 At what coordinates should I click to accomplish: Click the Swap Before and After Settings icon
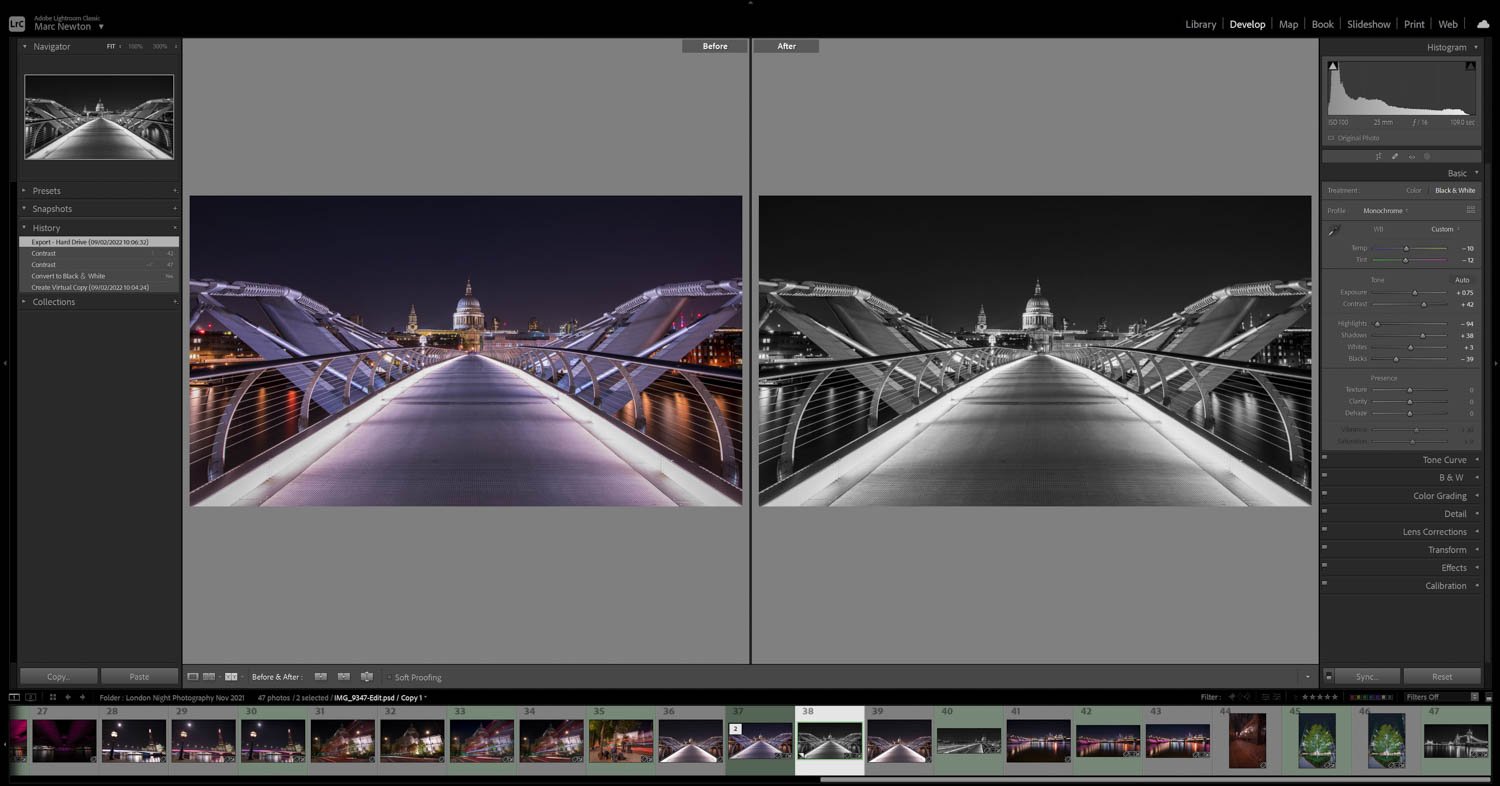[x=367, y=677]
